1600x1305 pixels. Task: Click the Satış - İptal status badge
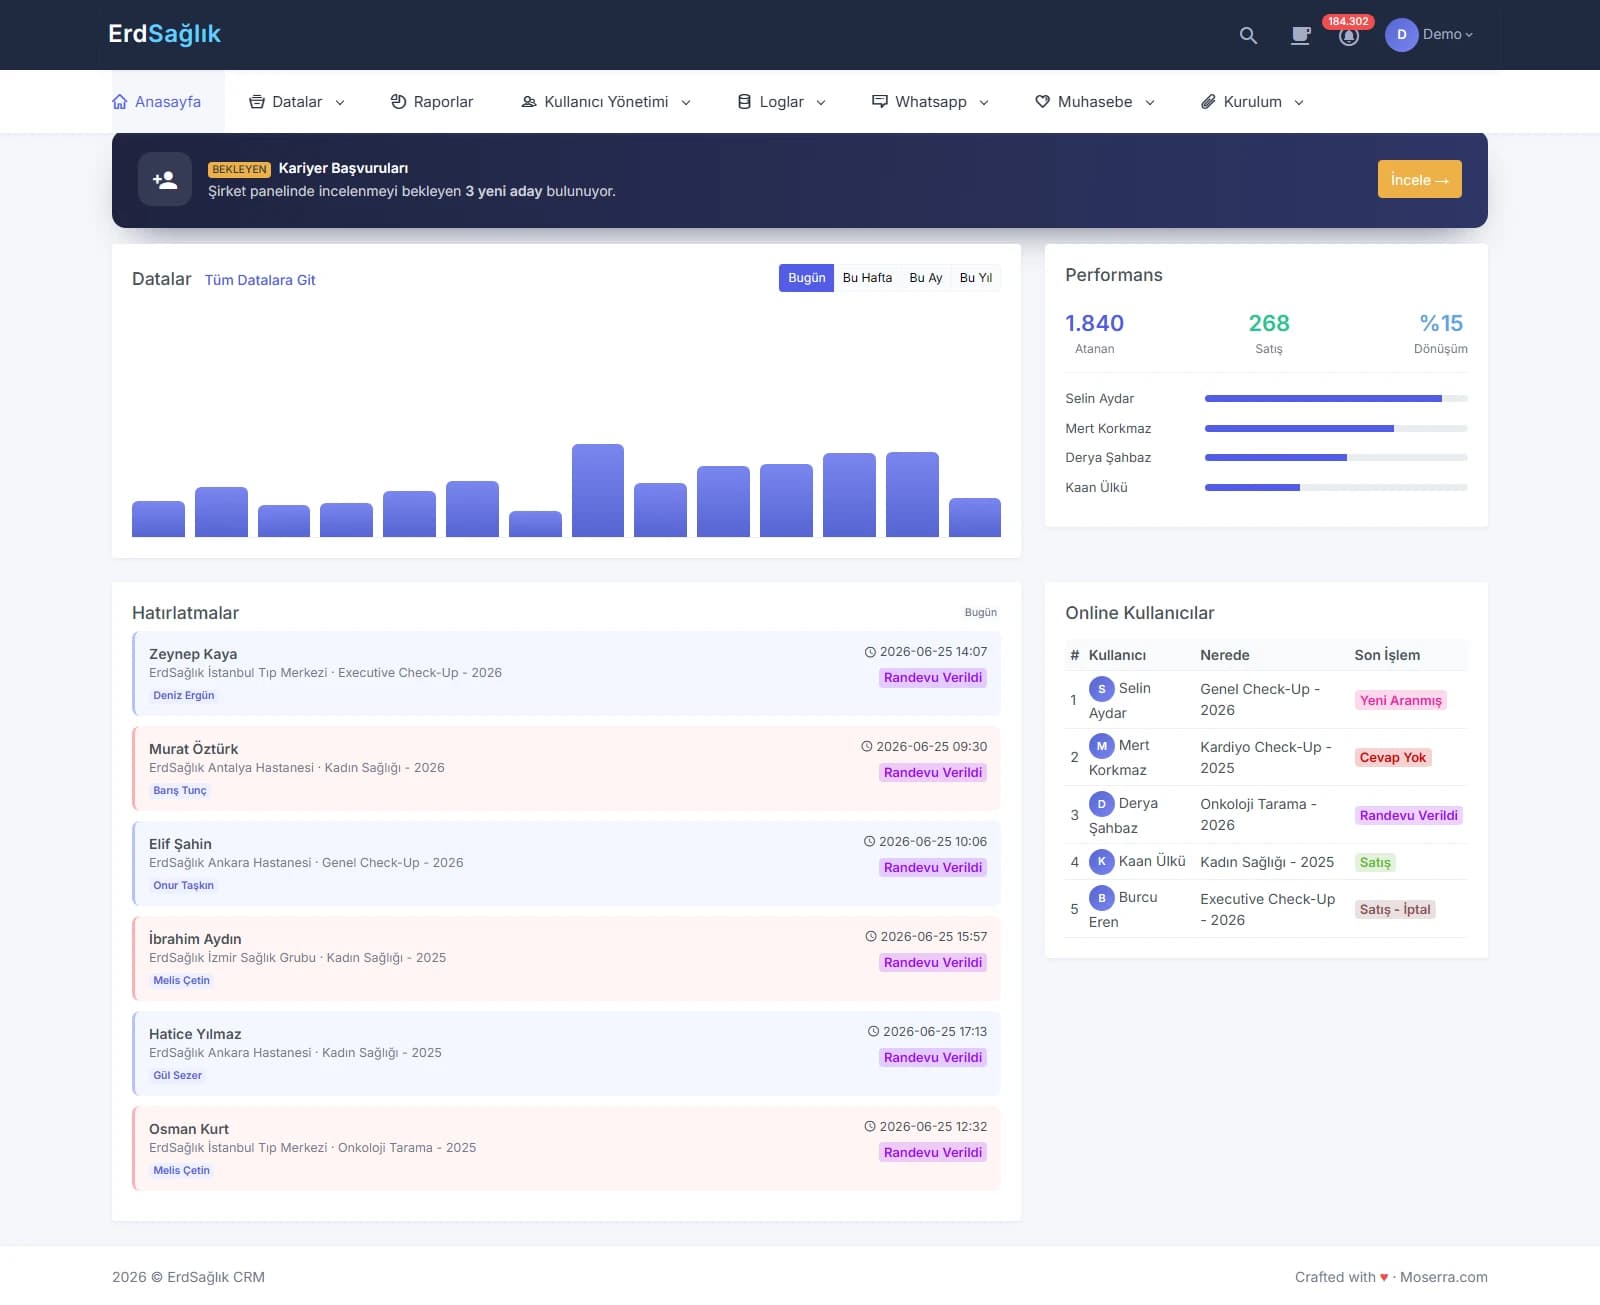(x=1395, y=910)
